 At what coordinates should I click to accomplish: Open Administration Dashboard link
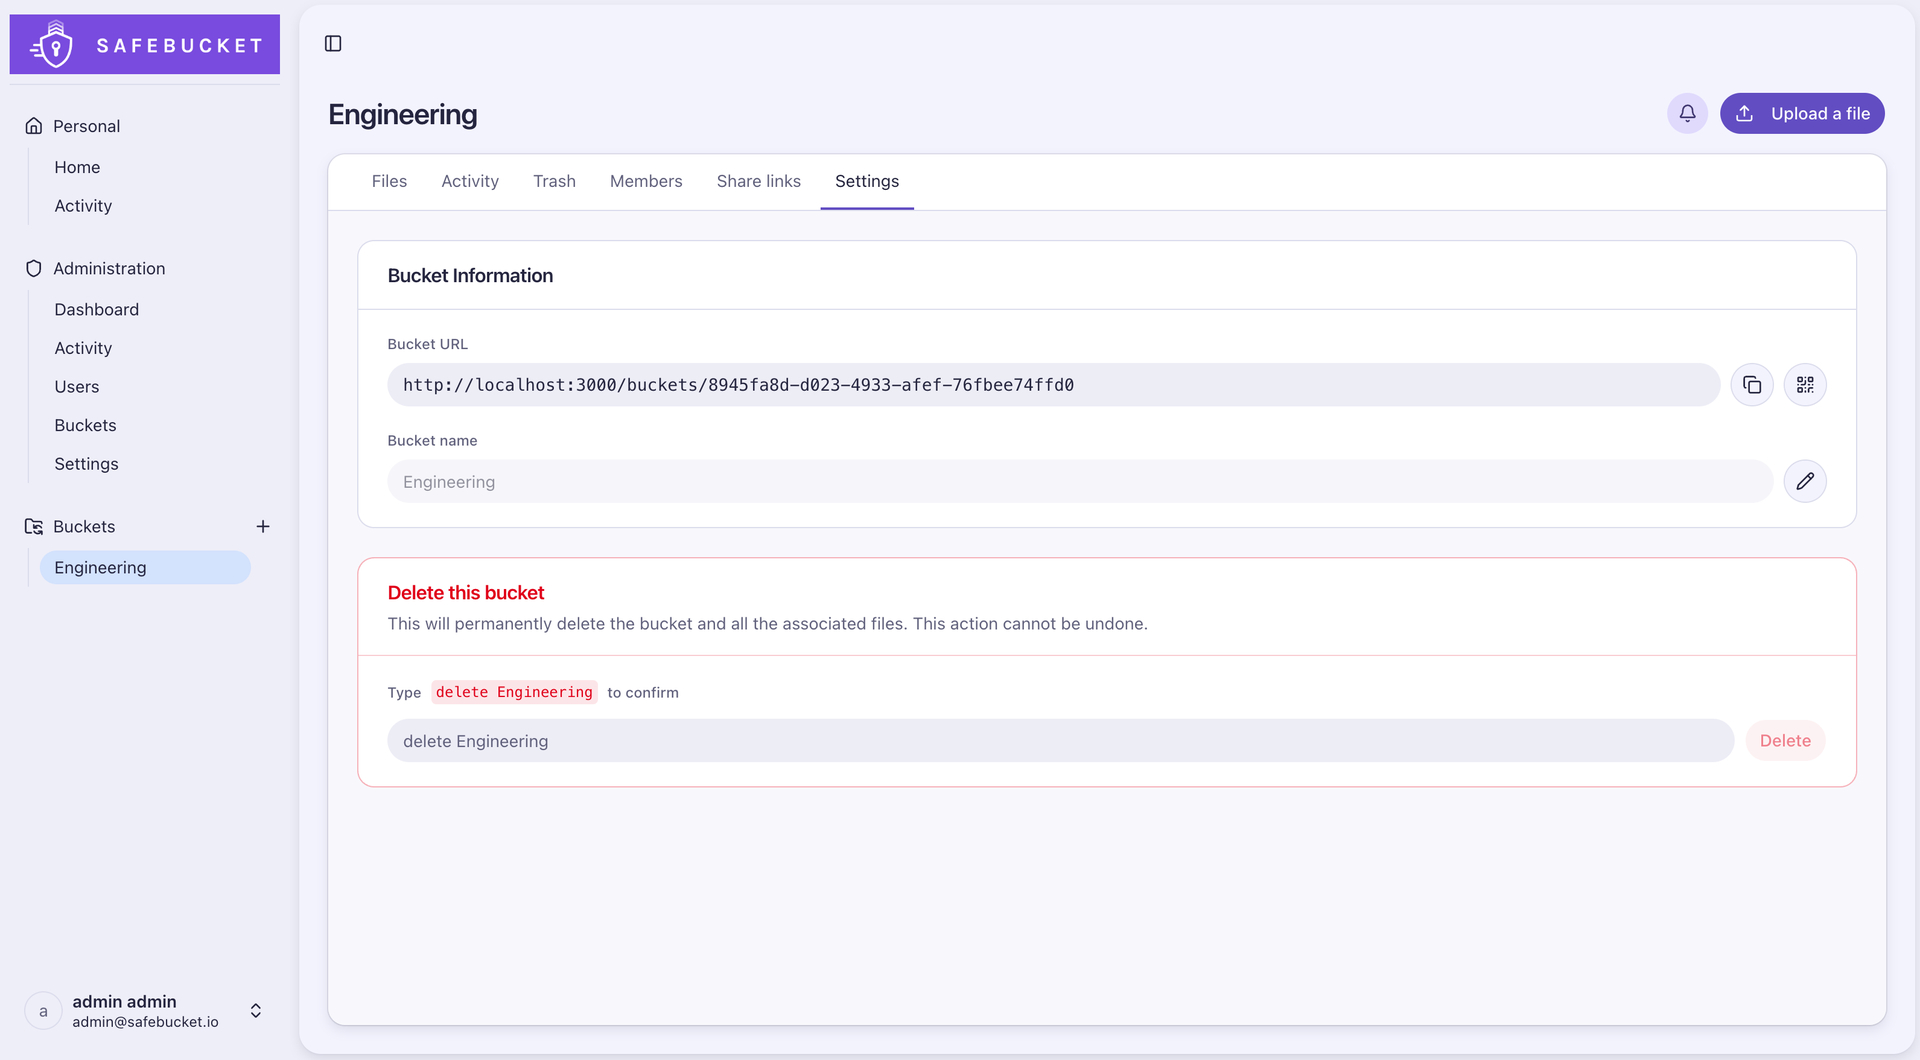click(97, 310)
